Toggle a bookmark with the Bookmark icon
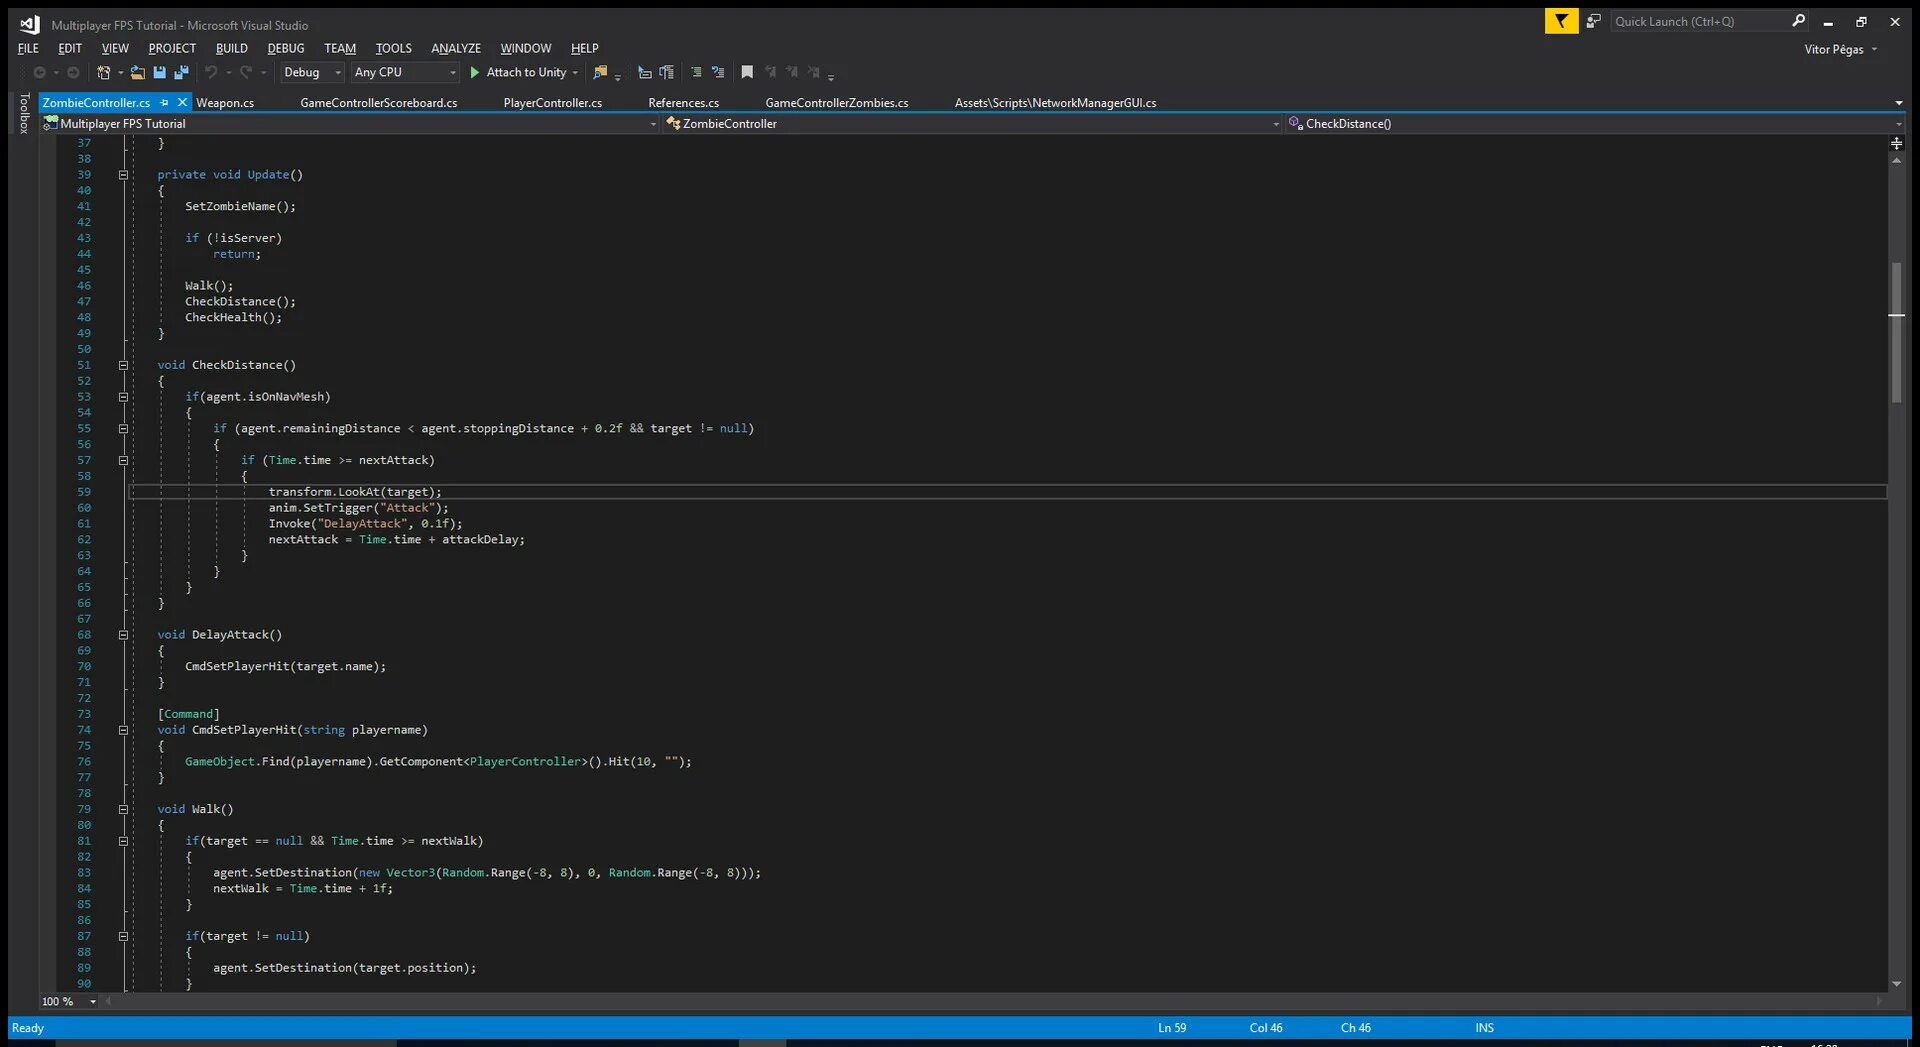1920x1047 pixels. [747, 73]
